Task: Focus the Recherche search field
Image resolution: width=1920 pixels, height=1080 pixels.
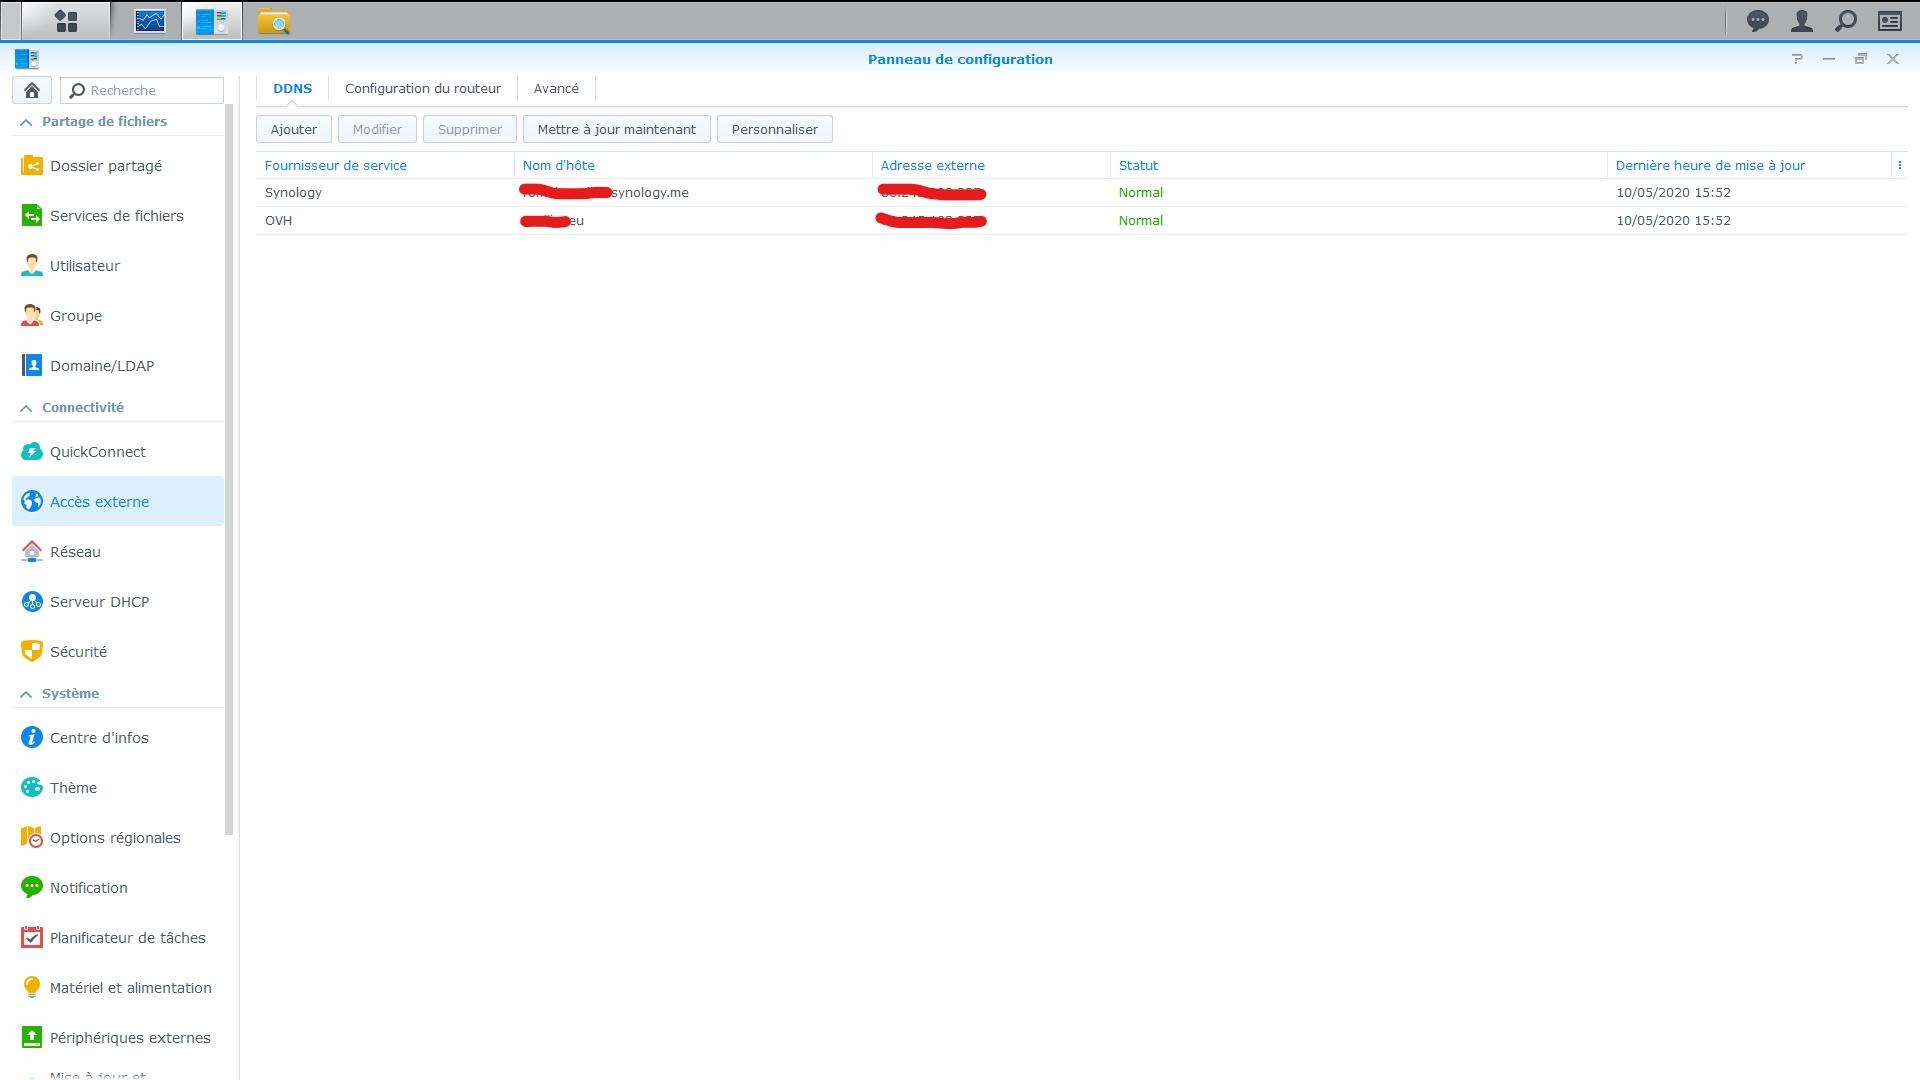Action: (150, 90)
